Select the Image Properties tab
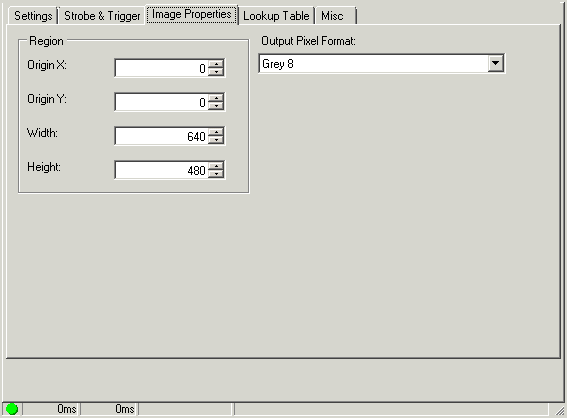Viewport: 567px width, 418px height. tap(192, 14)
